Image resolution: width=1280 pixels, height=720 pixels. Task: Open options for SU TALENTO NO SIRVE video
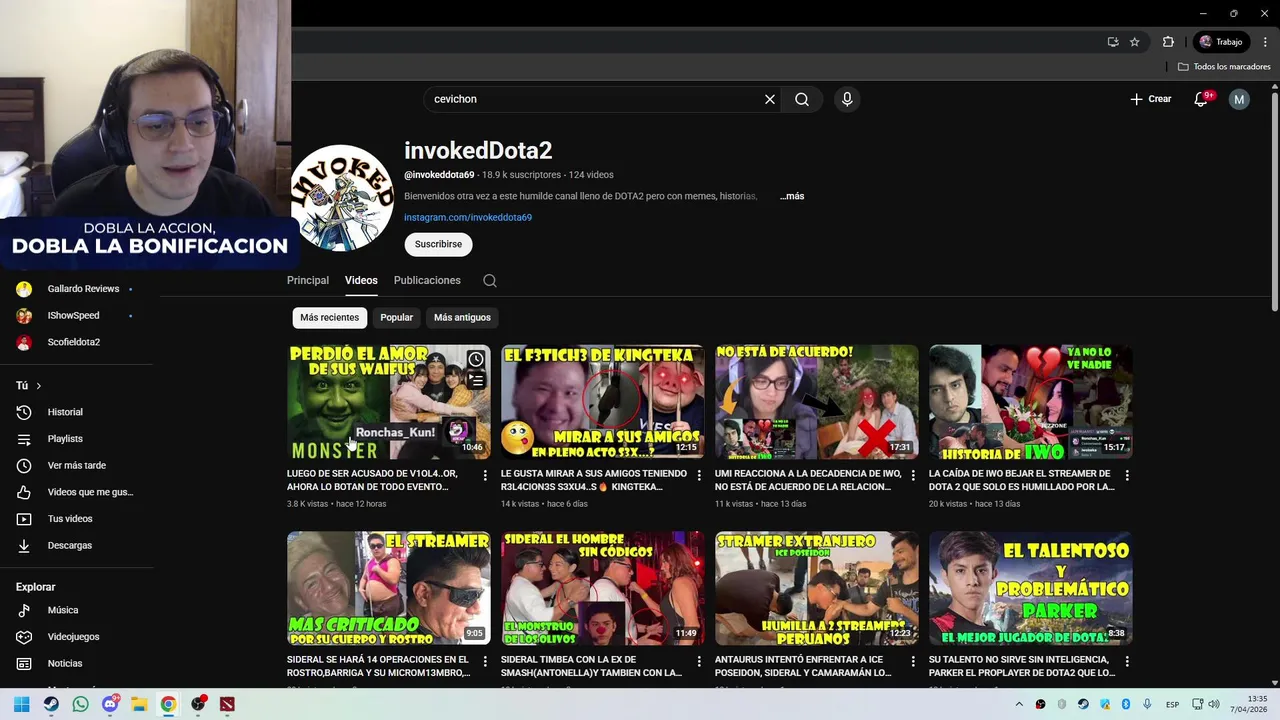(x=1127, y=661)
